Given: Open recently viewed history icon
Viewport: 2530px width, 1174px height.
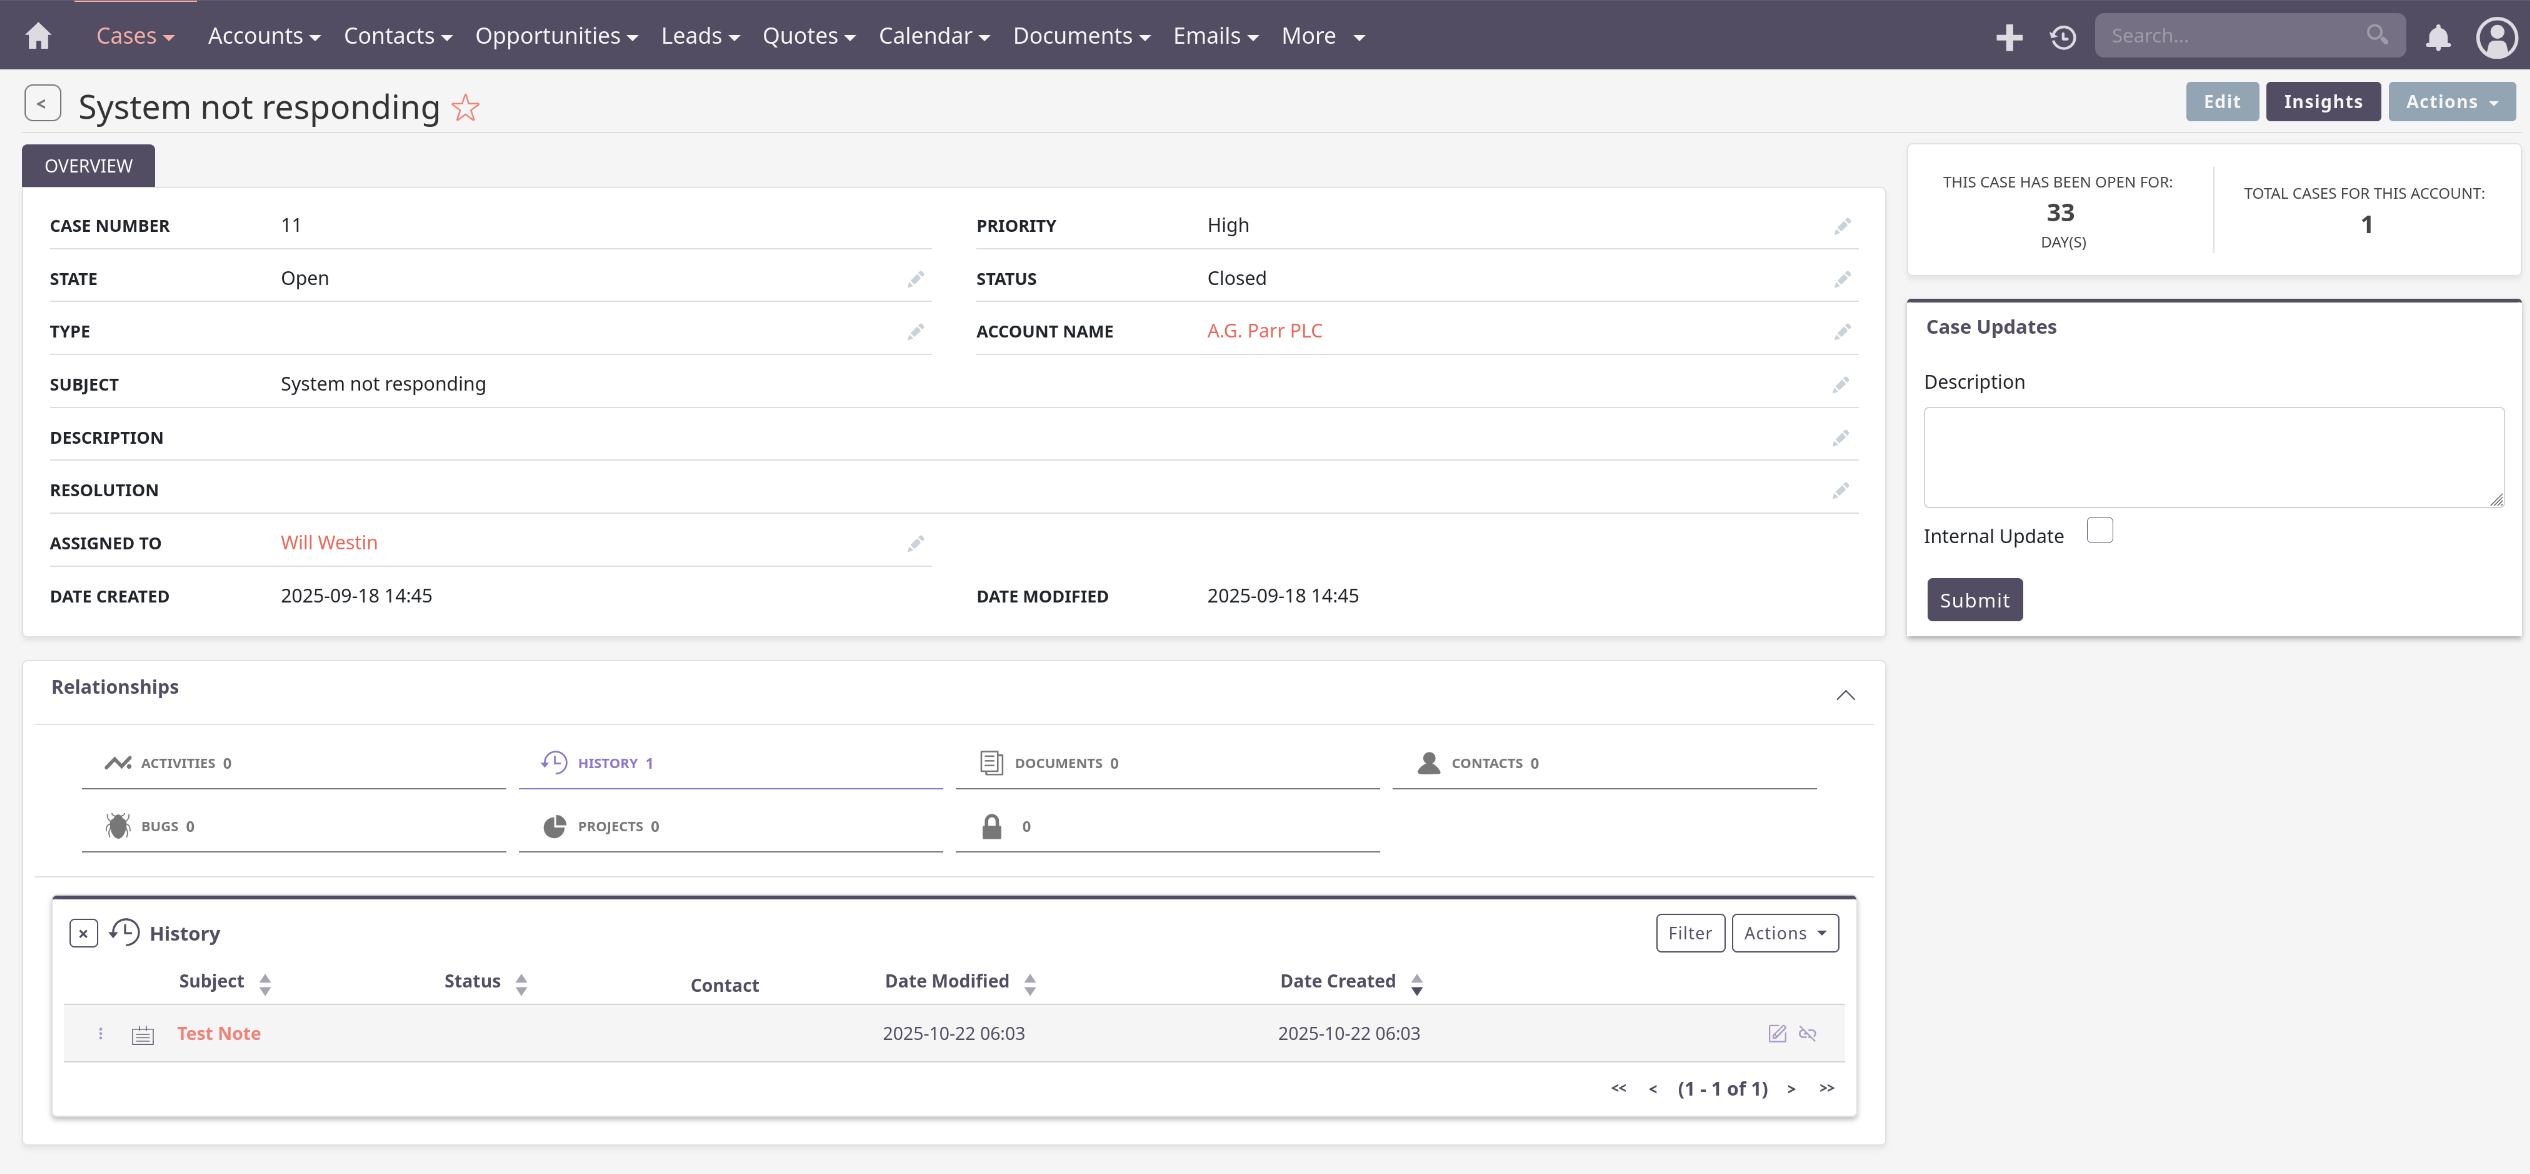Looking at the screenshot, I should click(2062, 37).
